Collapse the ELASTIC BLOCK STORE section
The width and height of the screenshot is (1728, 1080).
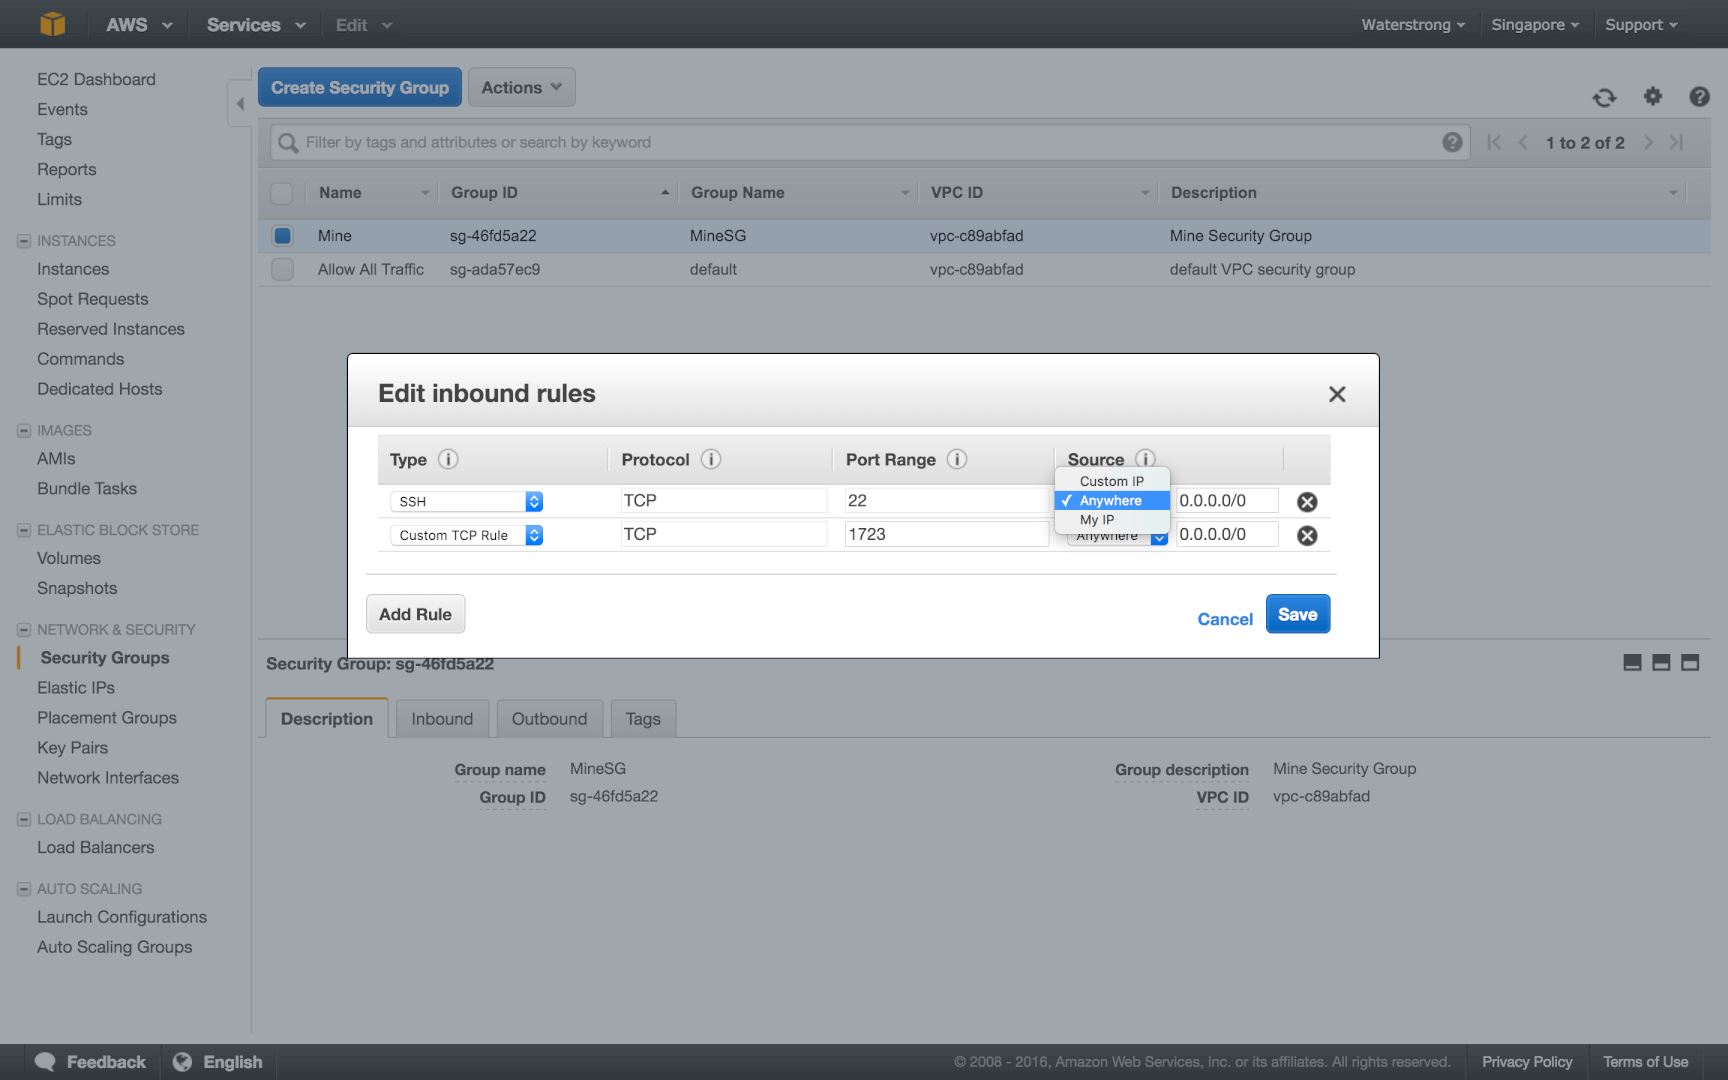click(x=24, y=530)
